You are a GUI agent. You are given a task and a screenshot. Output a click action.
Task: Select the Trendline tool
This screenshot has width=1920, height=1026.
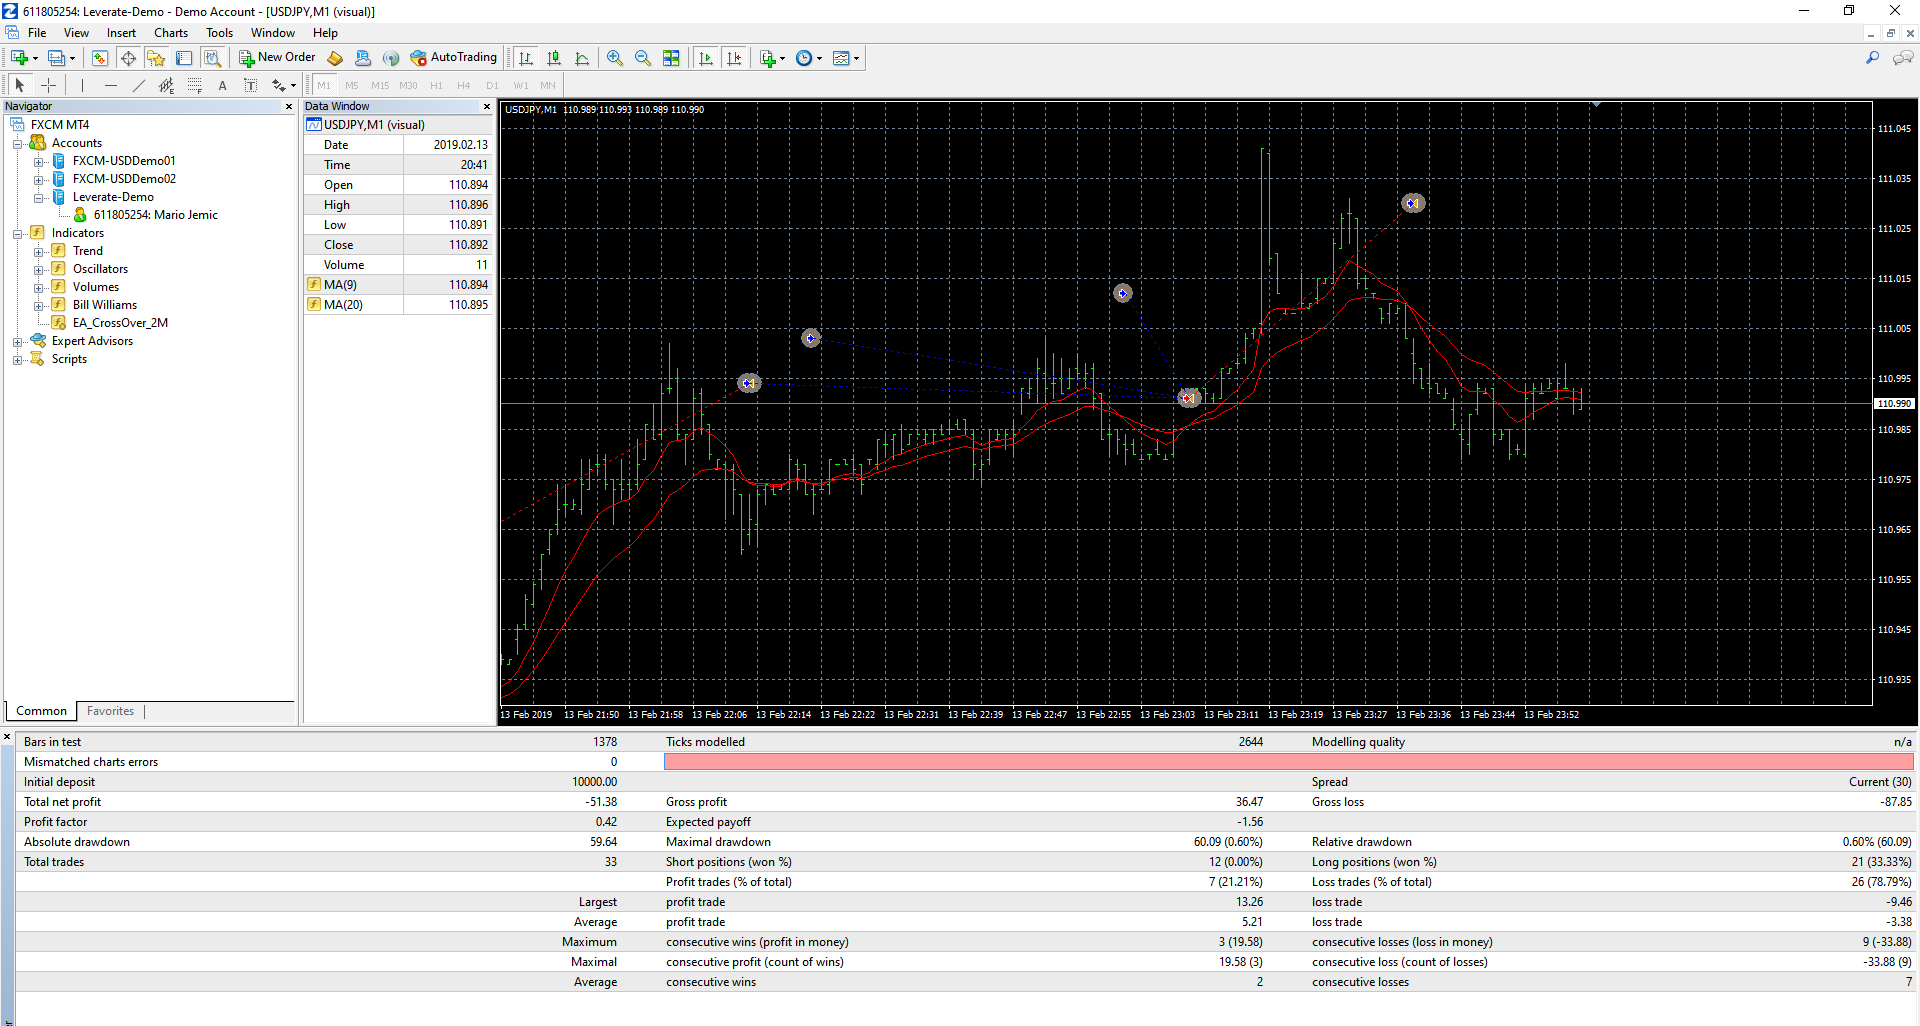[x=138, y=85]
